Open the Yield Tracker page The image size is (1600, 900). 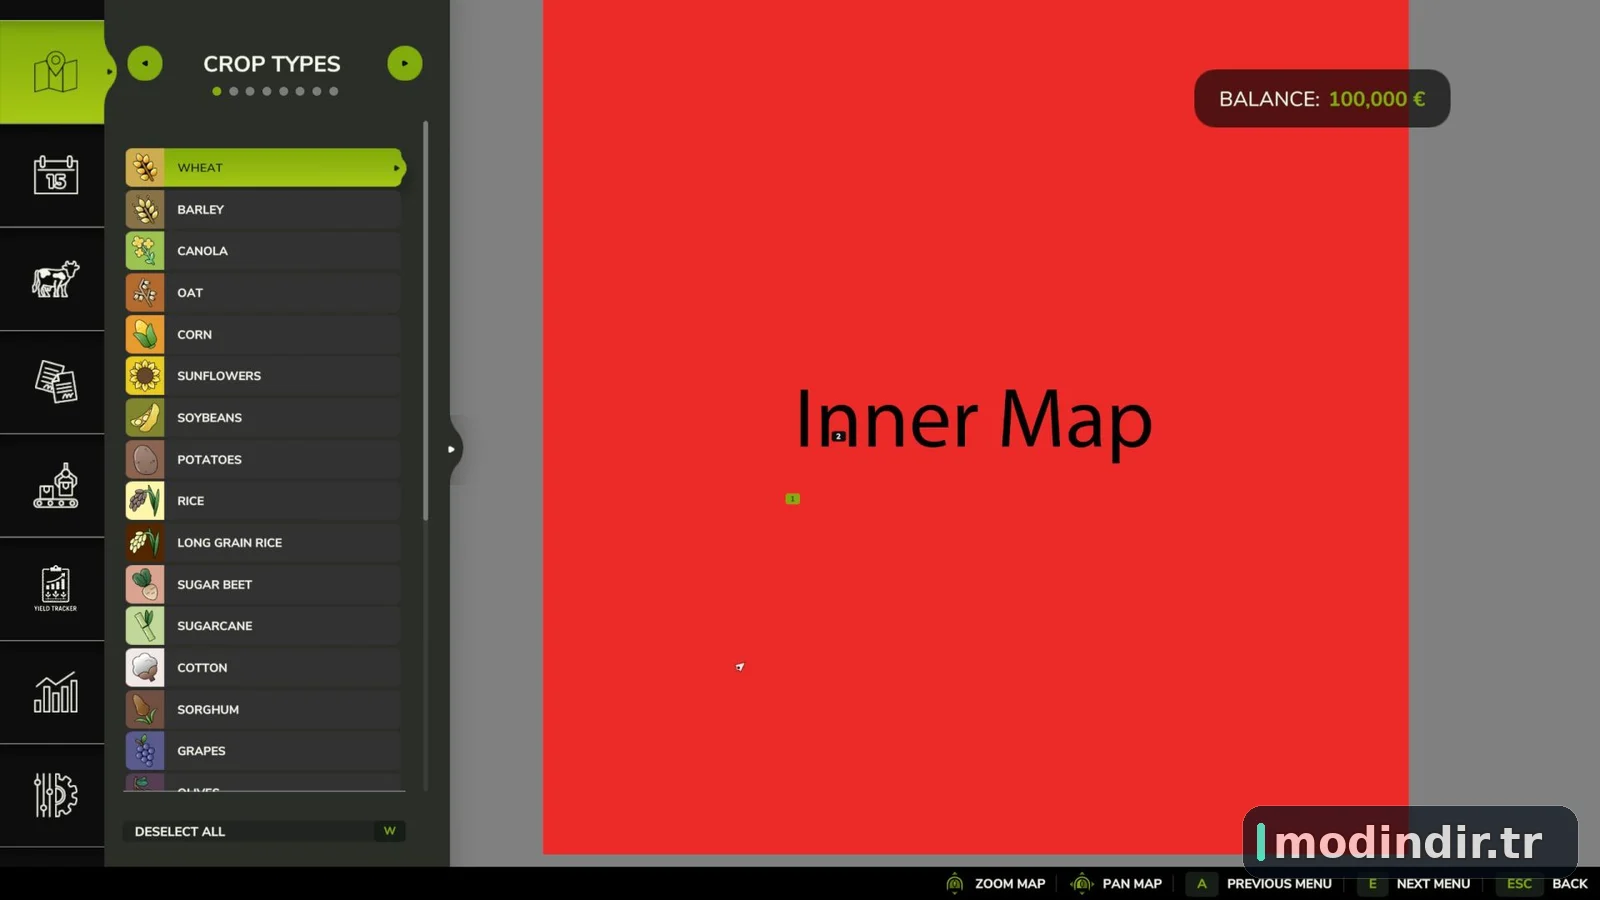[x=55, y=589]
